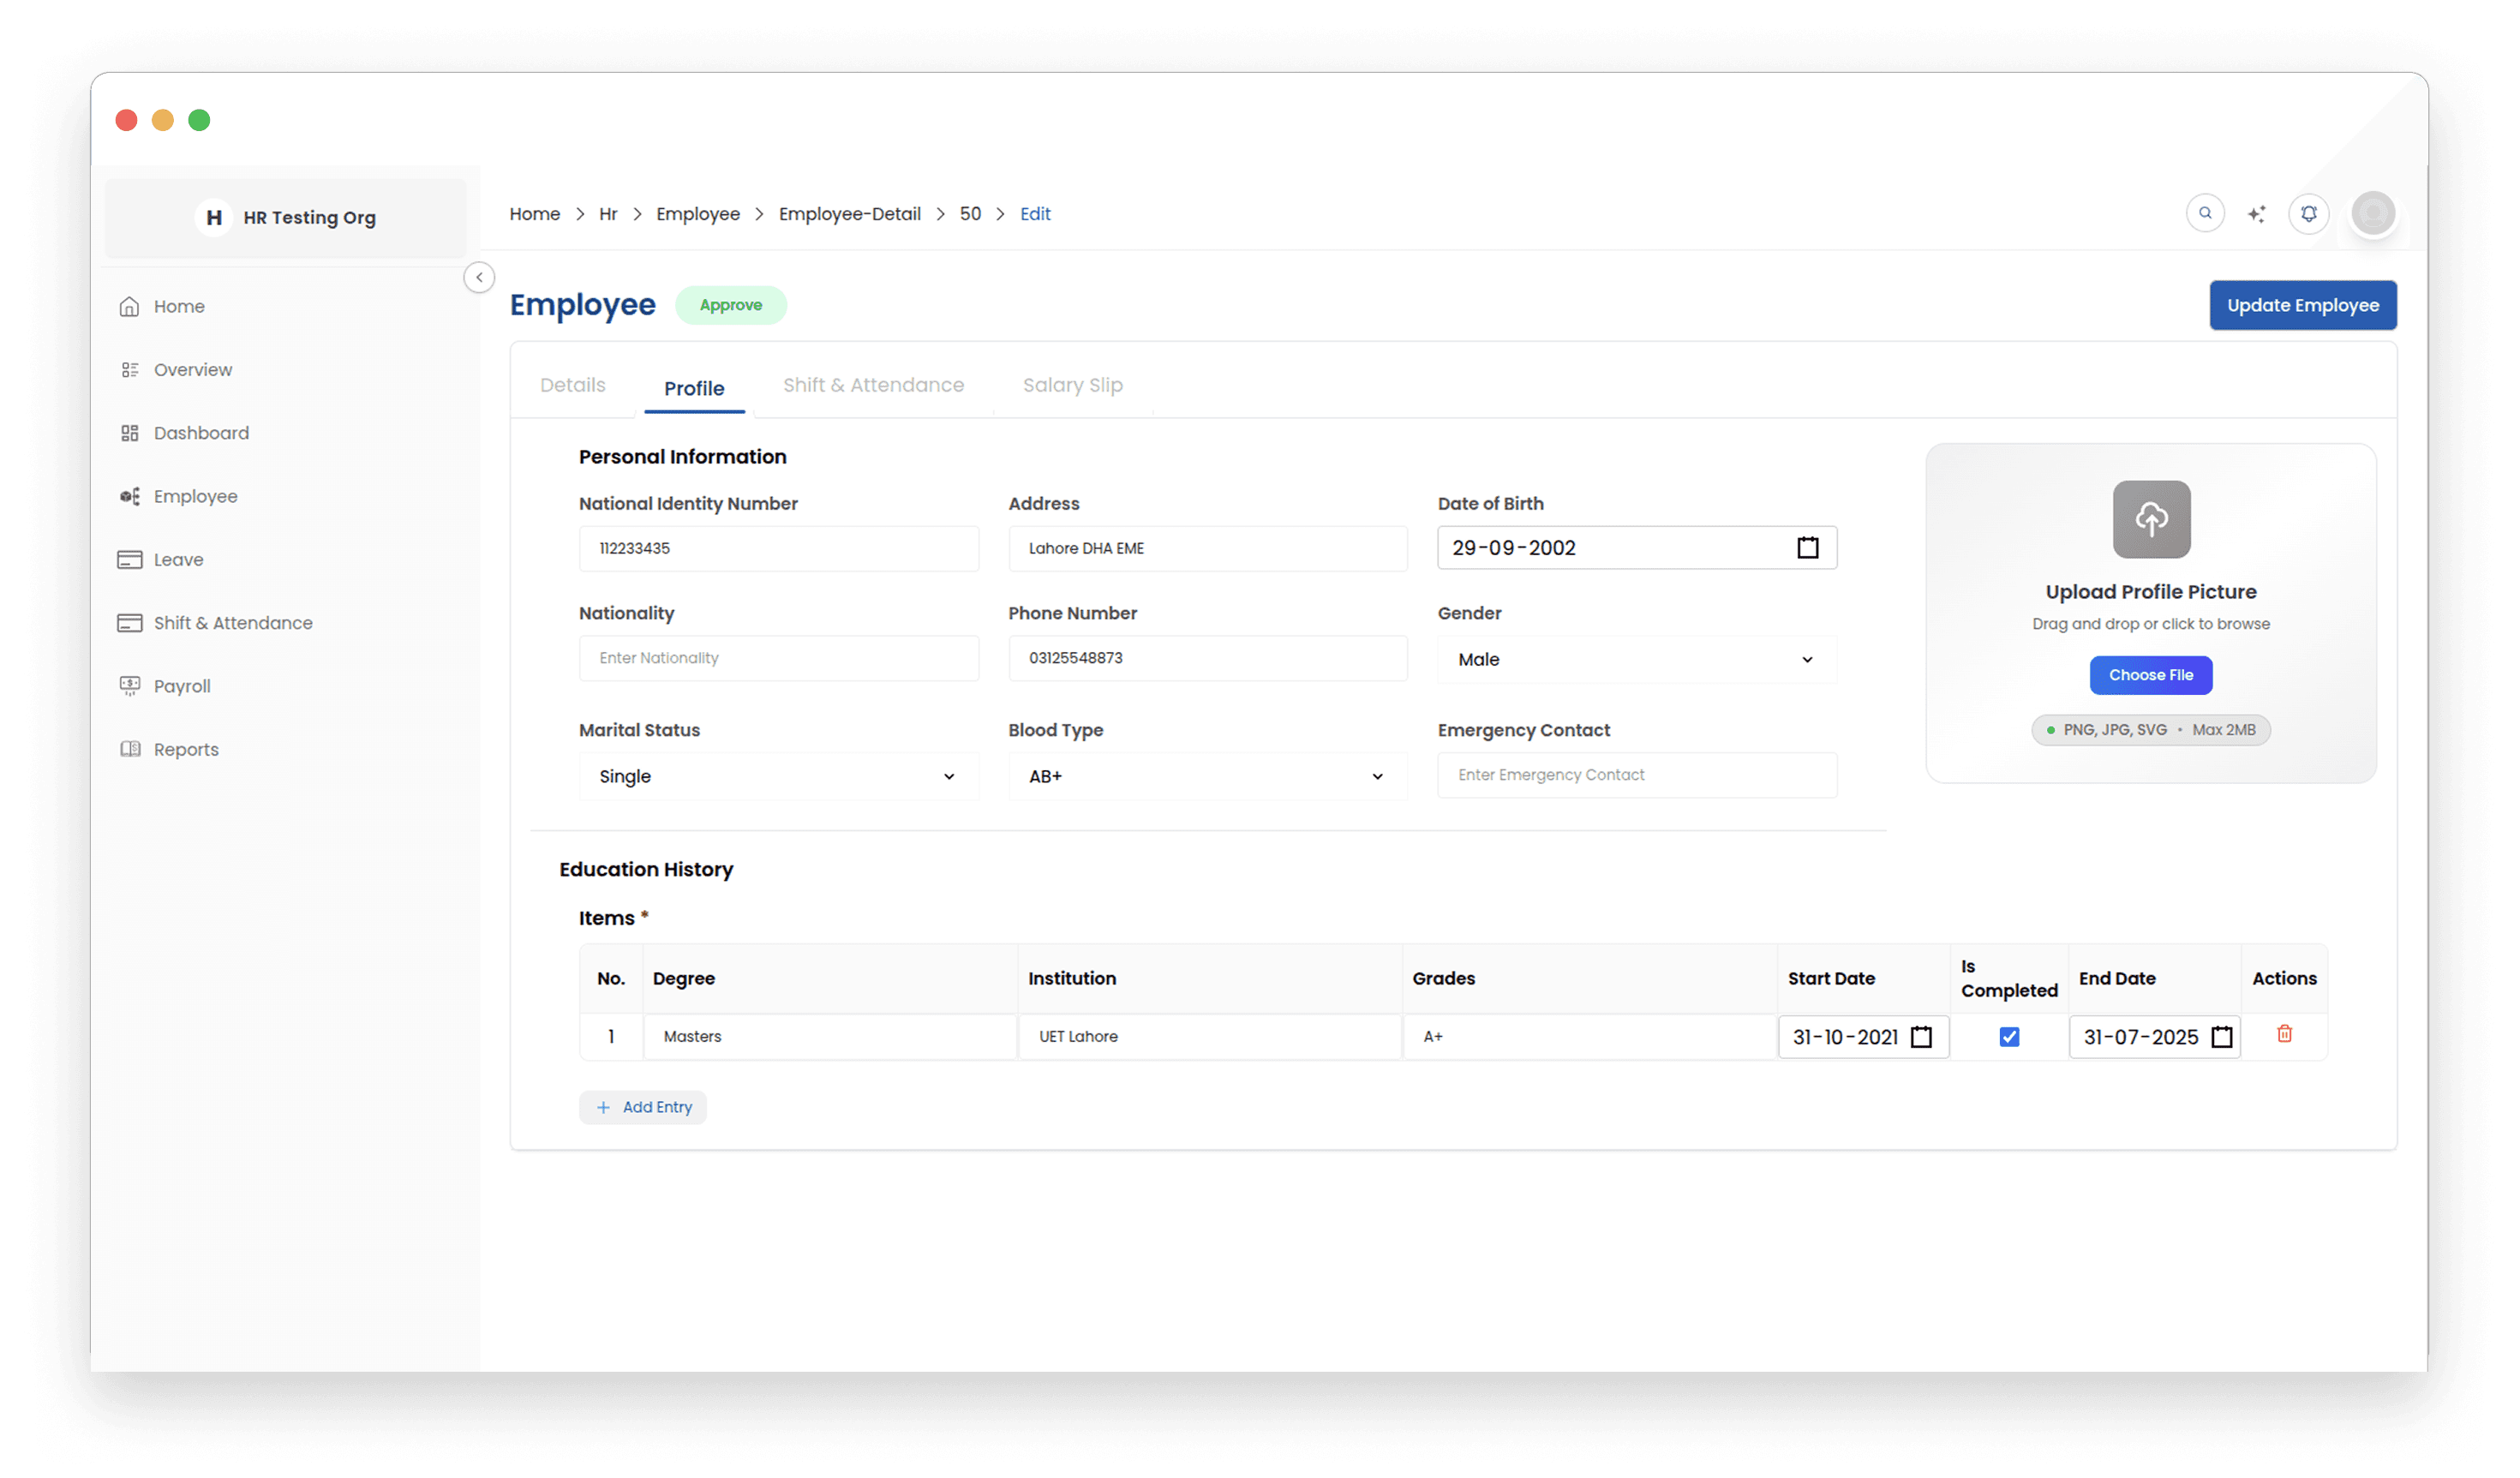Open the Leave section
This screenshot has width=2520, height=1478.
[177, 559]
